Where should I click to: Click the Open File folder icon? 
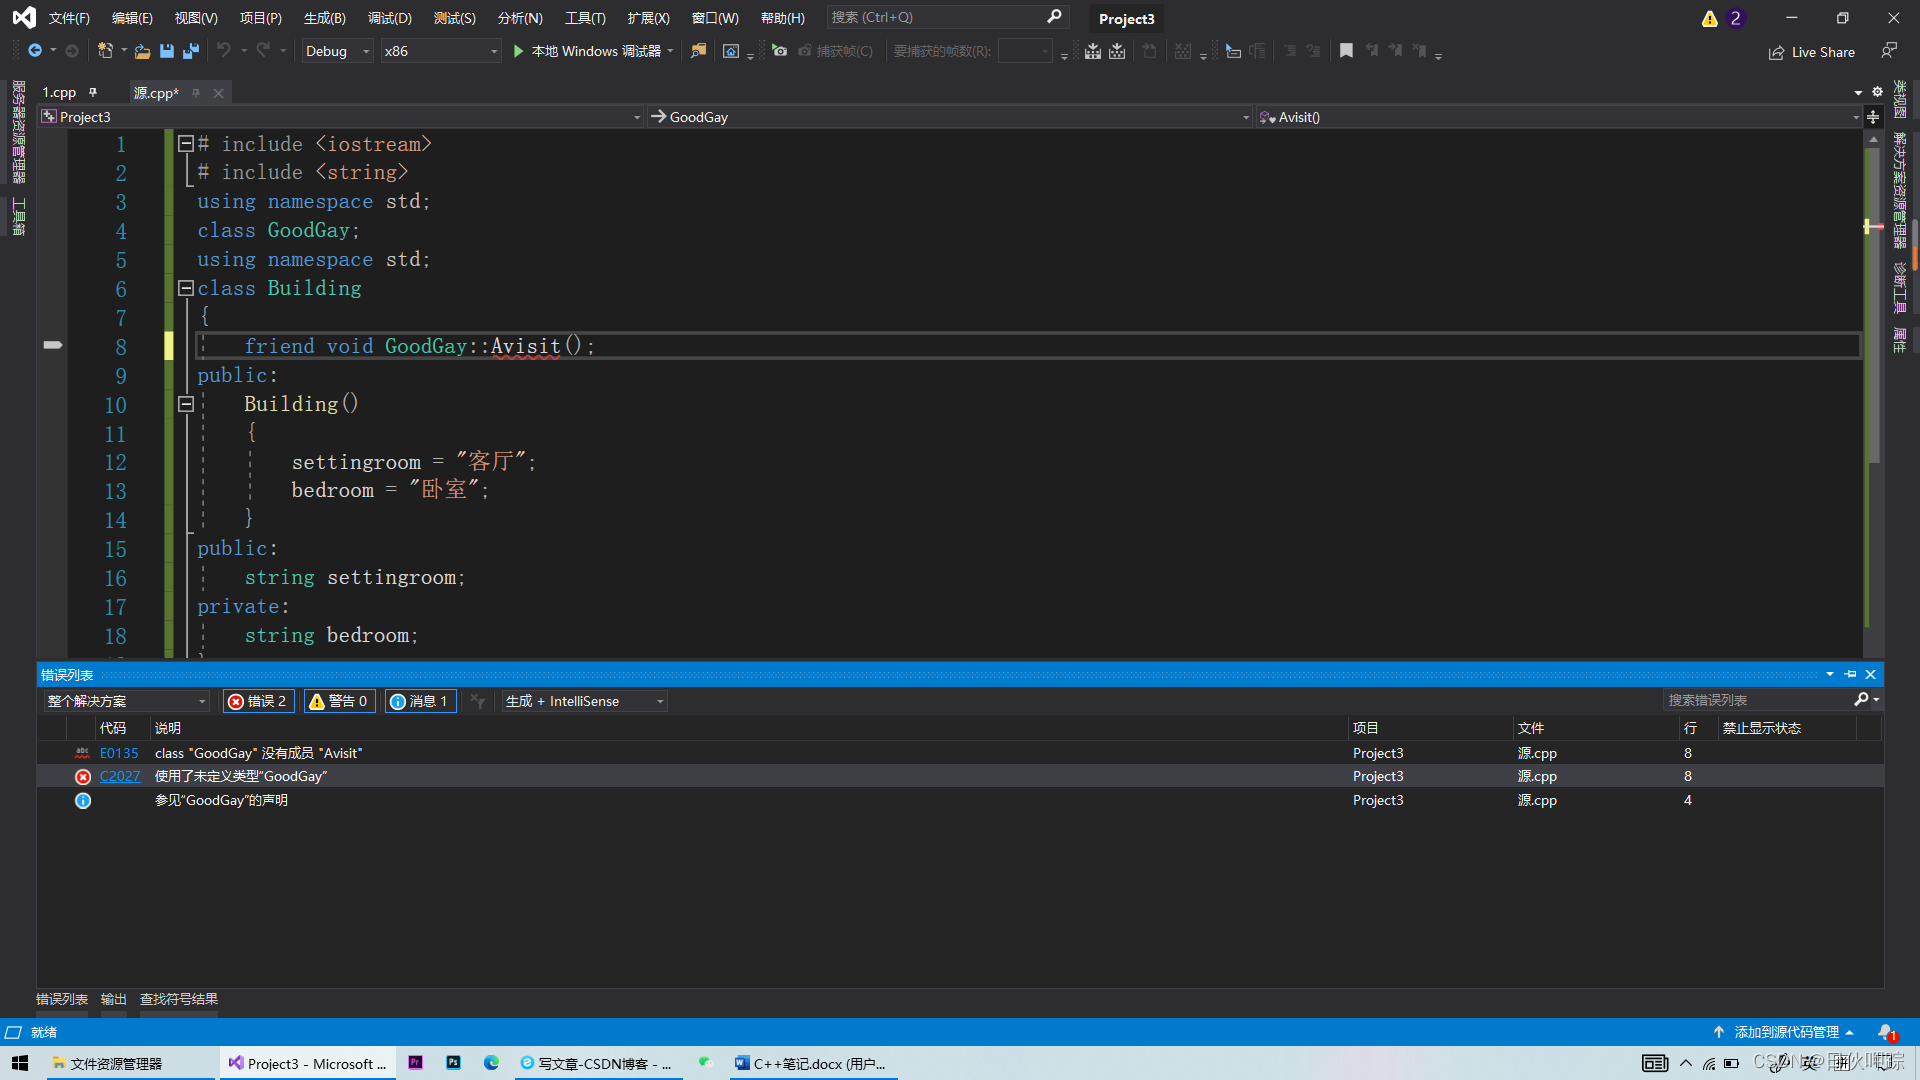142,51
